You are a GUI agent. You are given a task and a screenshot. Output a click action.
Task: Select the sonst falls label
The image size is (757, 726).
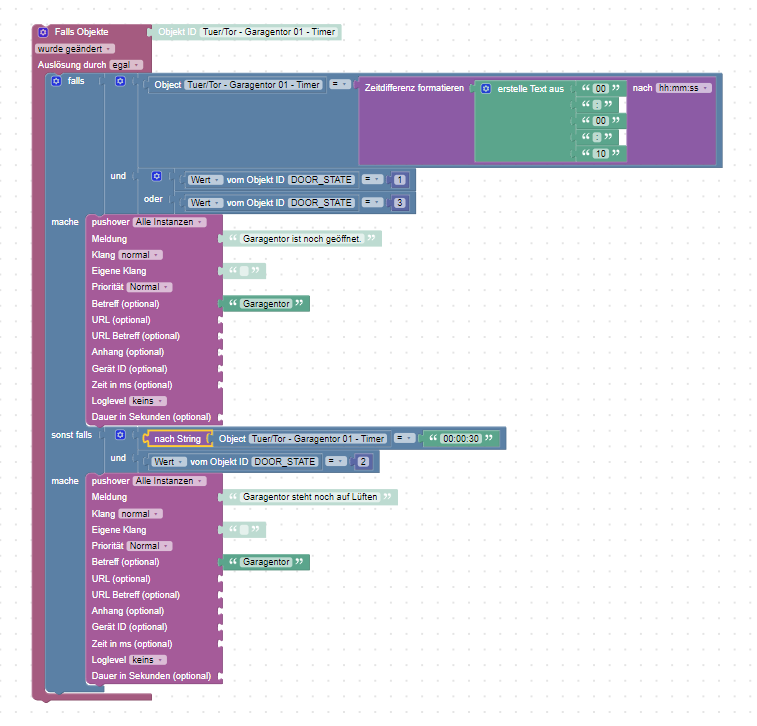pyautogui.click(x=71, y=435)
